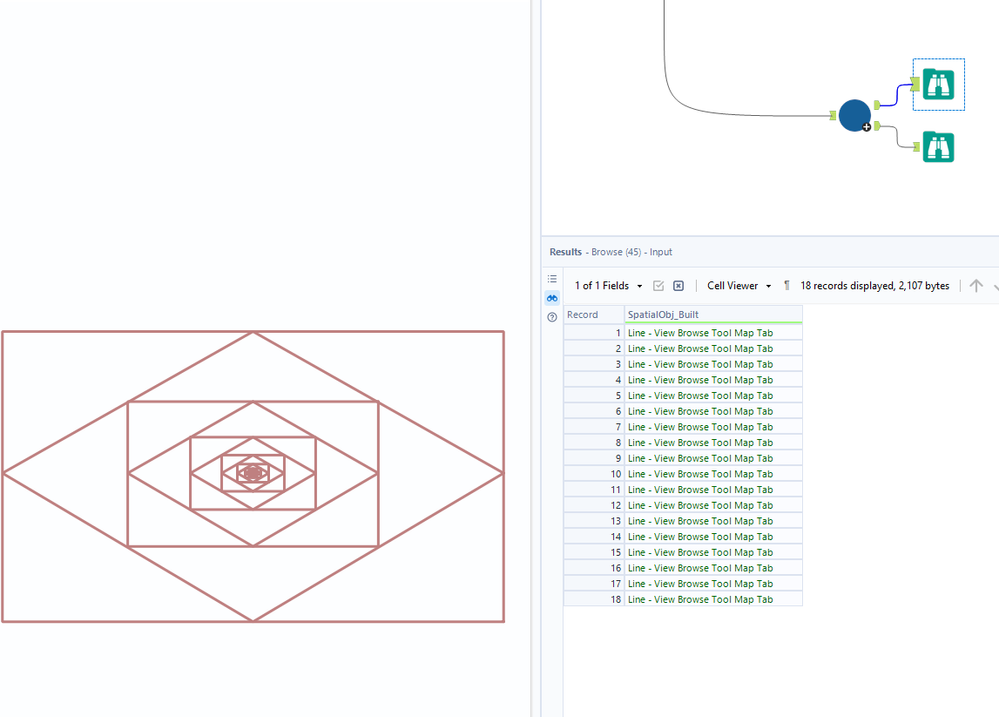
Task: Click record 12 Line spatial object cell
Action: (713, 505)
